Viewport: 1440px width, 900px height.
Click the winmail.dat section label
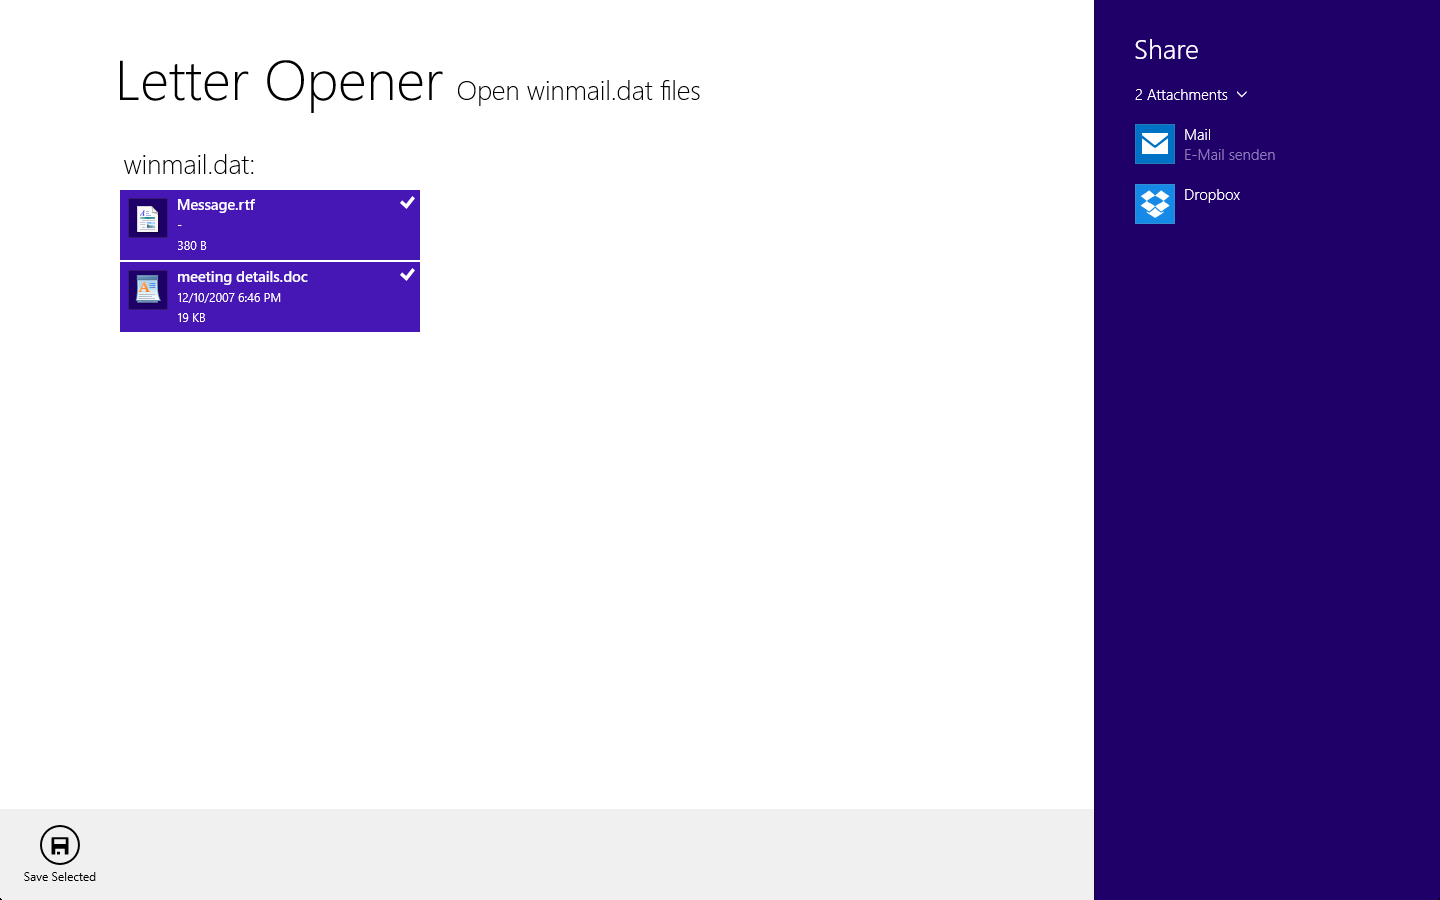pyautogui.click(x=188, y=165)
